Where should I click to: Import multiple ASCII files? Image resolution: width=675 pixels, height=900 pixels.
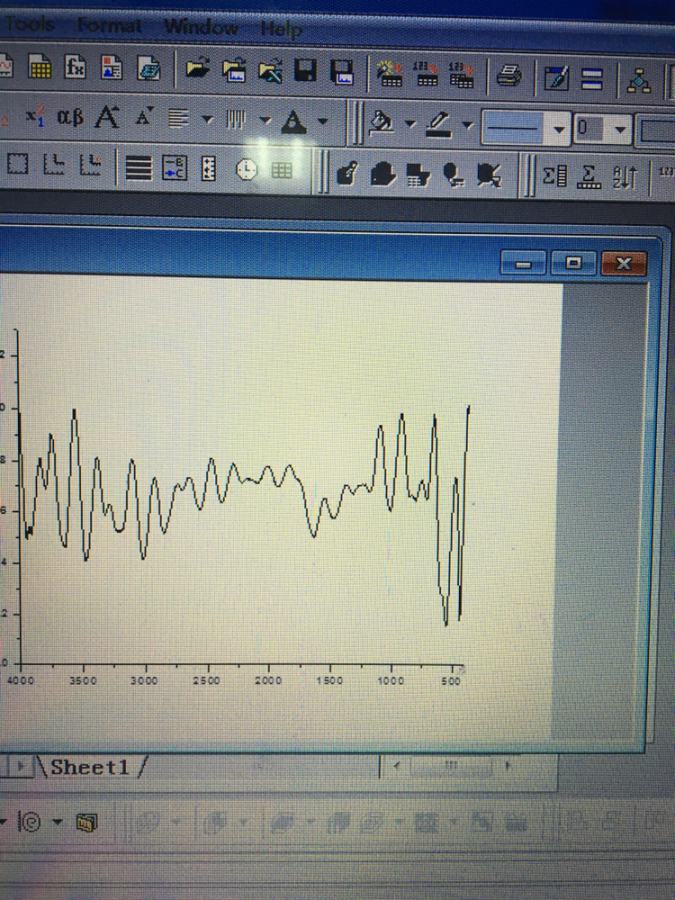click(x=461, y=75)
